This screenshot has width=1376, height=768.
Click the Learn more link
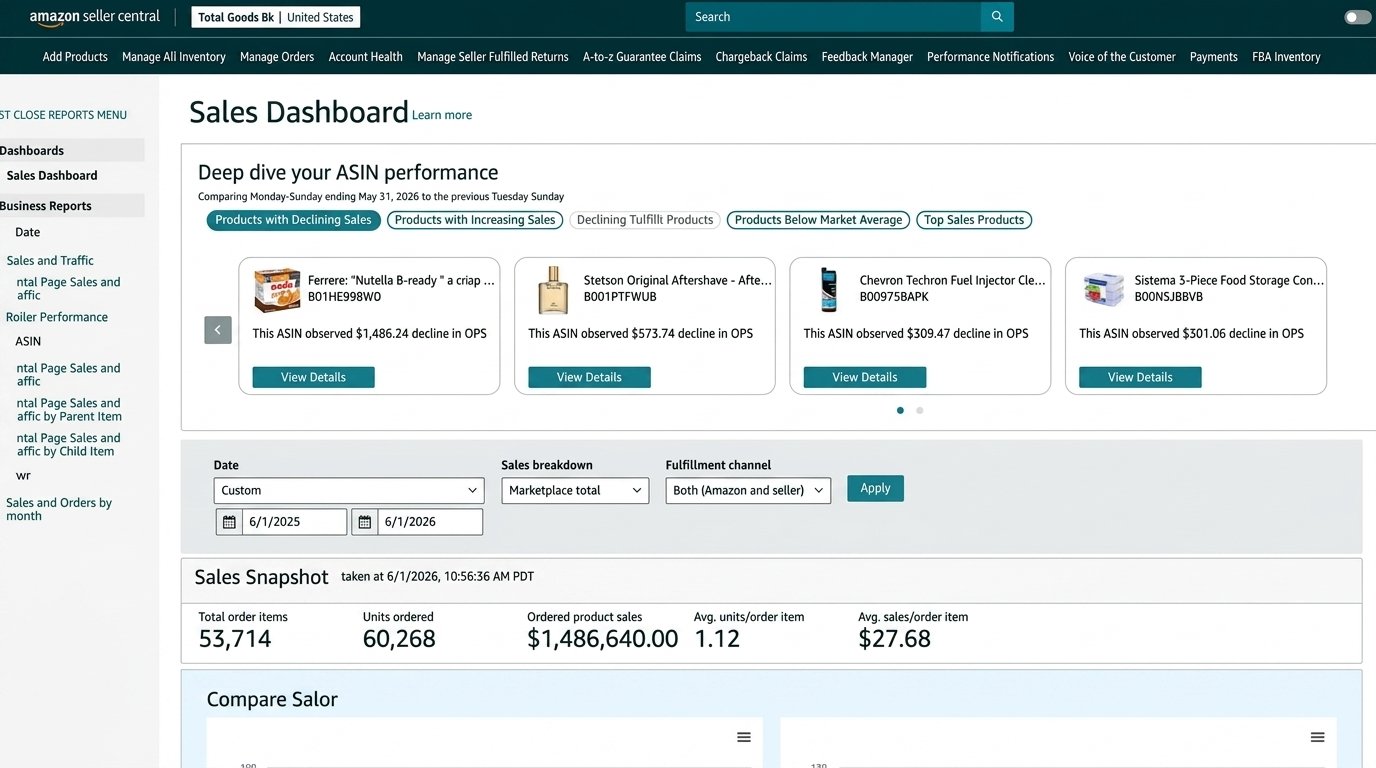pyautogui.click(x=442, y=115)
